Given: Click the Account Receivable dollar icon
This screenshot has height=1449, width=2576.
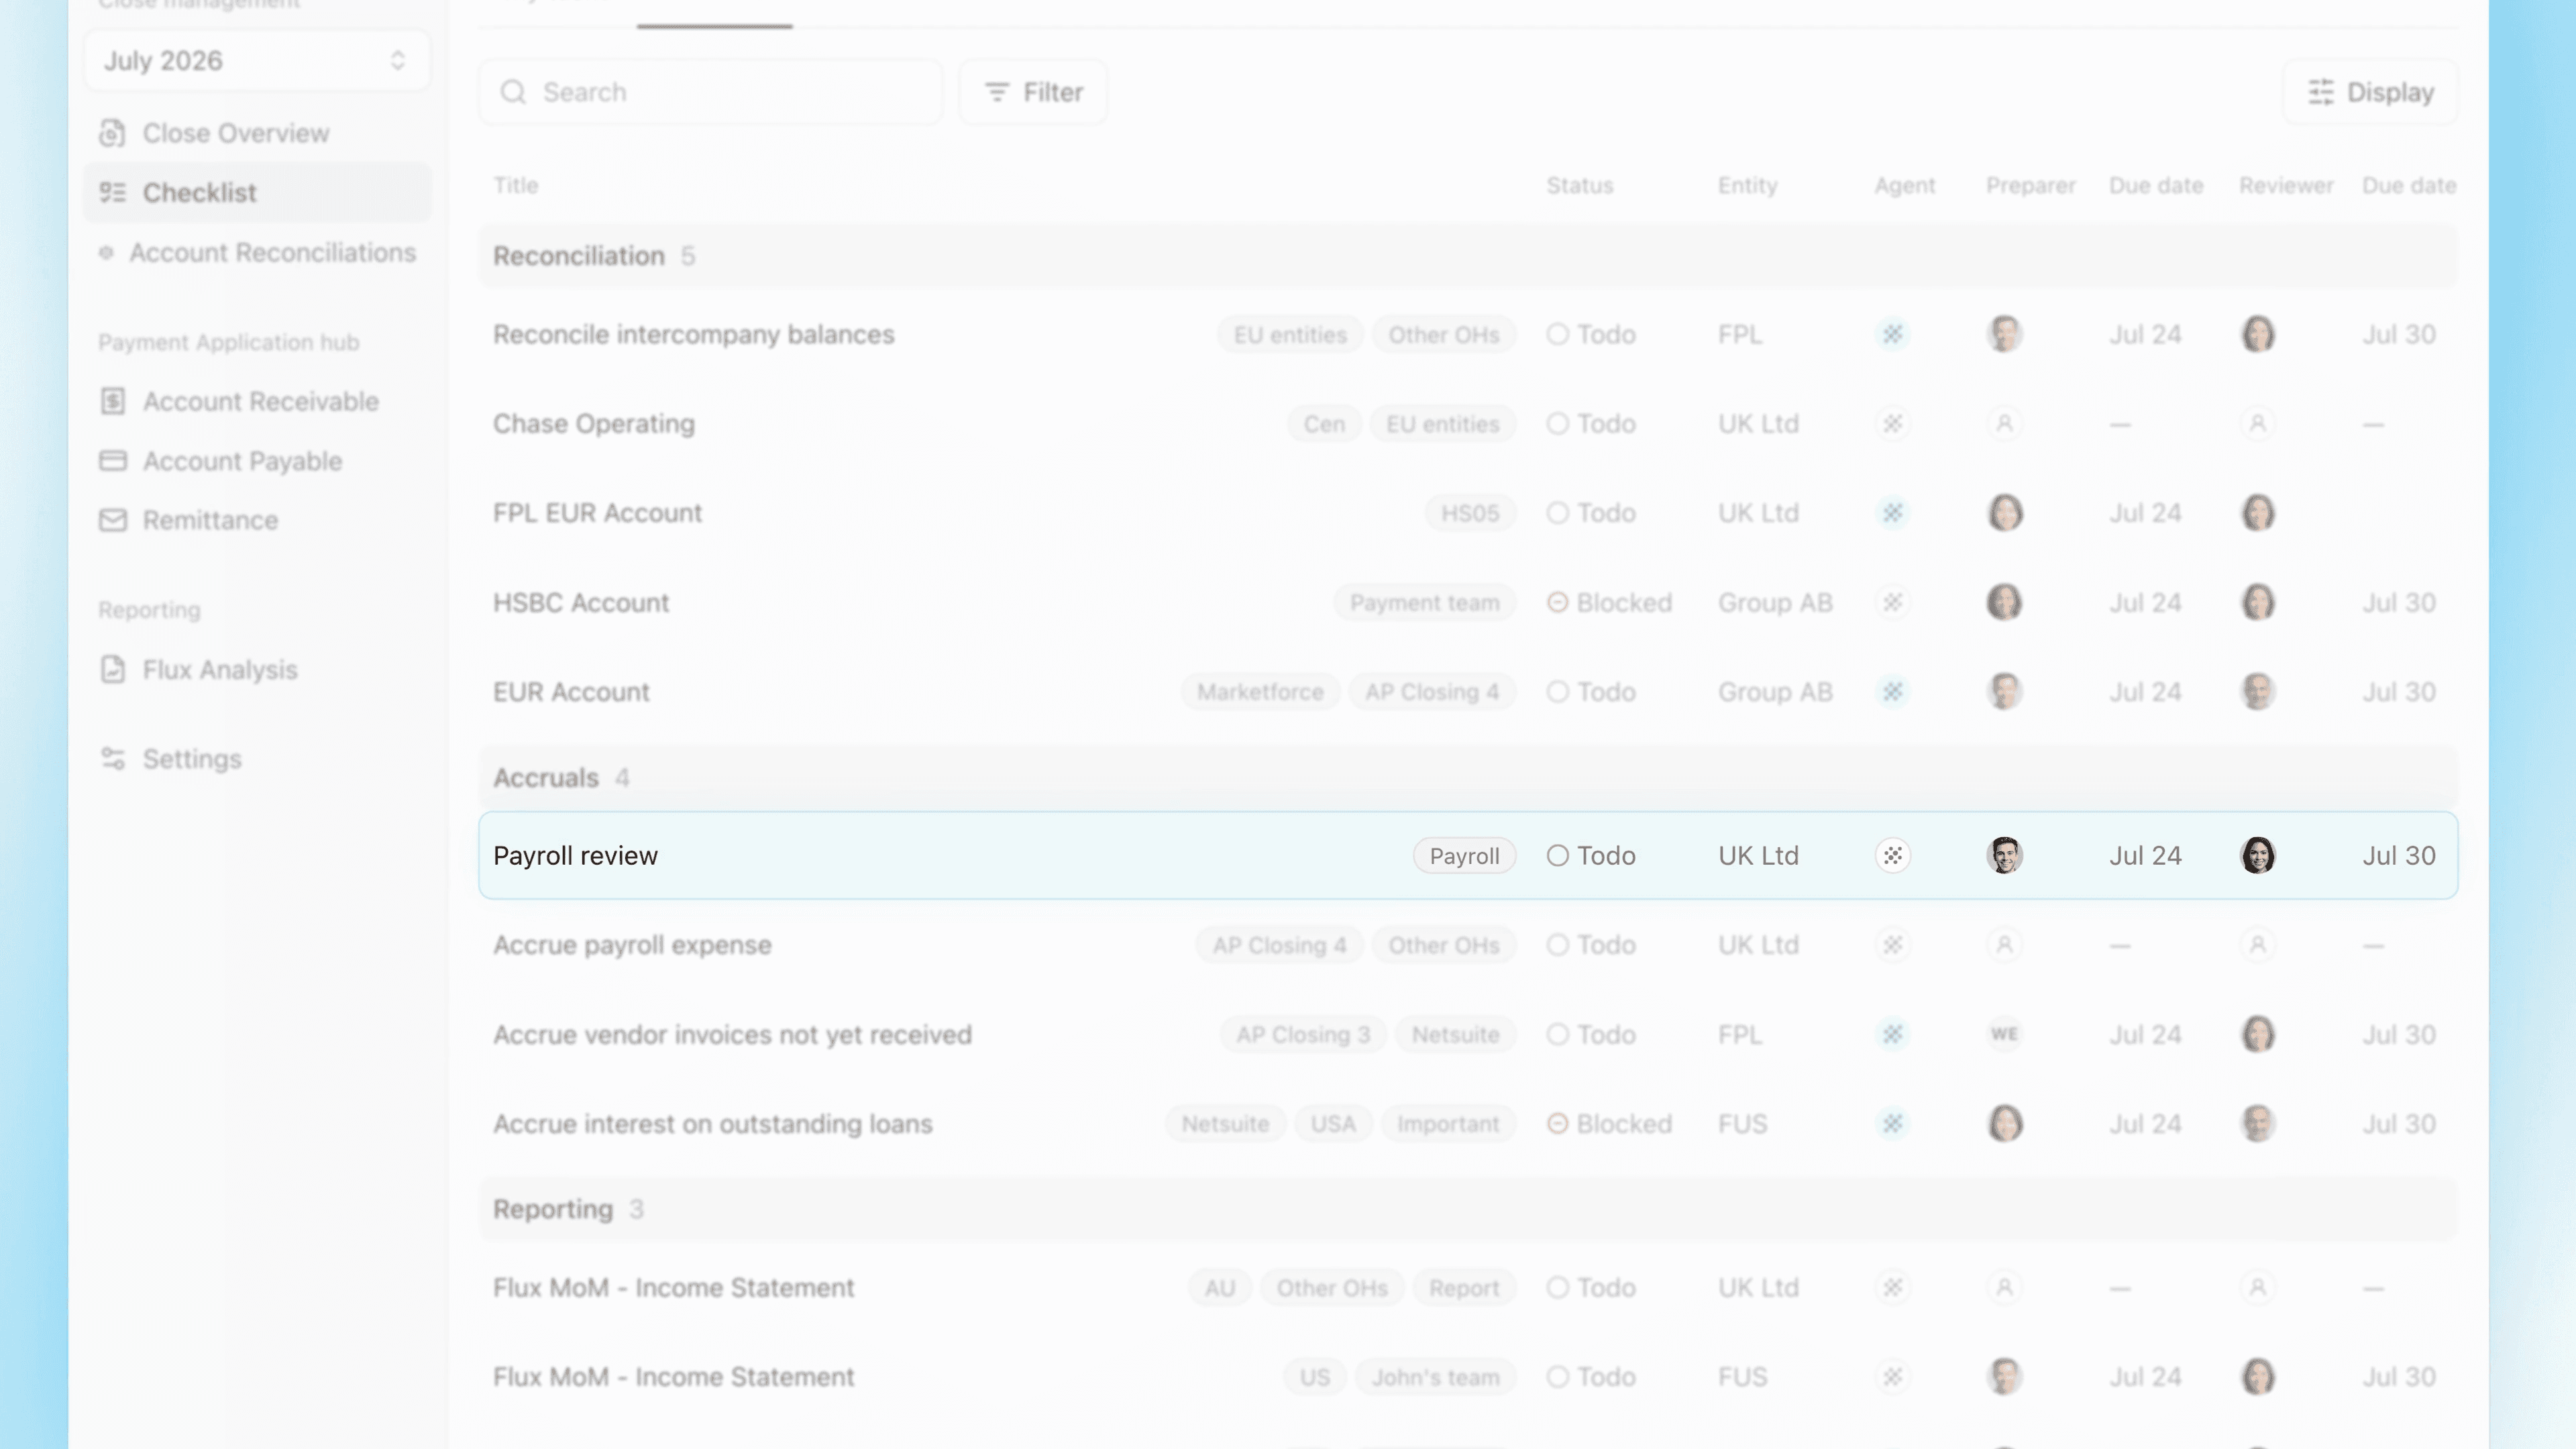Looking at the screenshot, I should tap(113, 401).
